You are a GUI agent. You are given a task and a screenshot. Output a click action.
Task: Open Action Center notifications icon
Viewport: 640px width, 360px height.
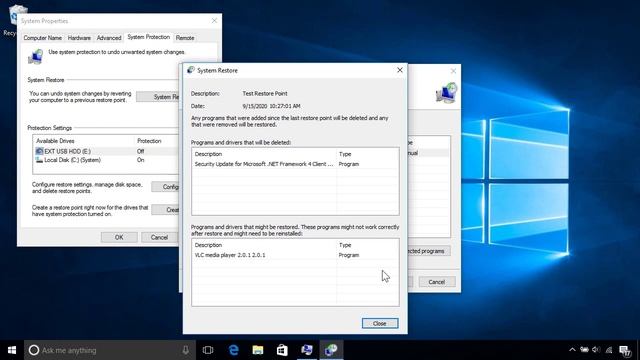click(625, 350)
